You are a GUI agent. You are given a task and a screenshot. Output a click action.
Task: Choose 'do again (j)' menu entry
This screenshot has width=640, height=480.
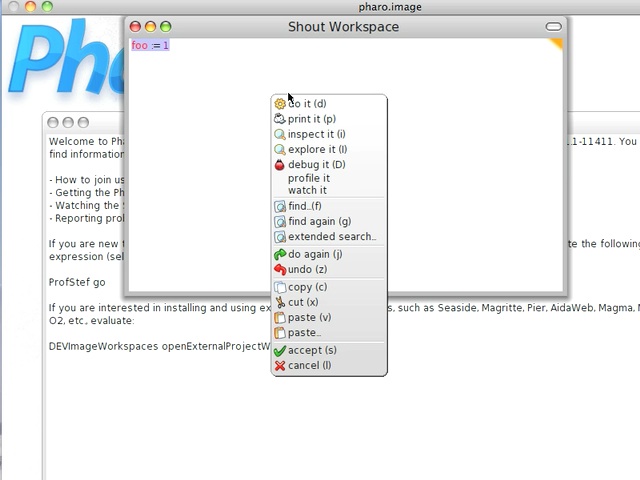click(329, 254)
